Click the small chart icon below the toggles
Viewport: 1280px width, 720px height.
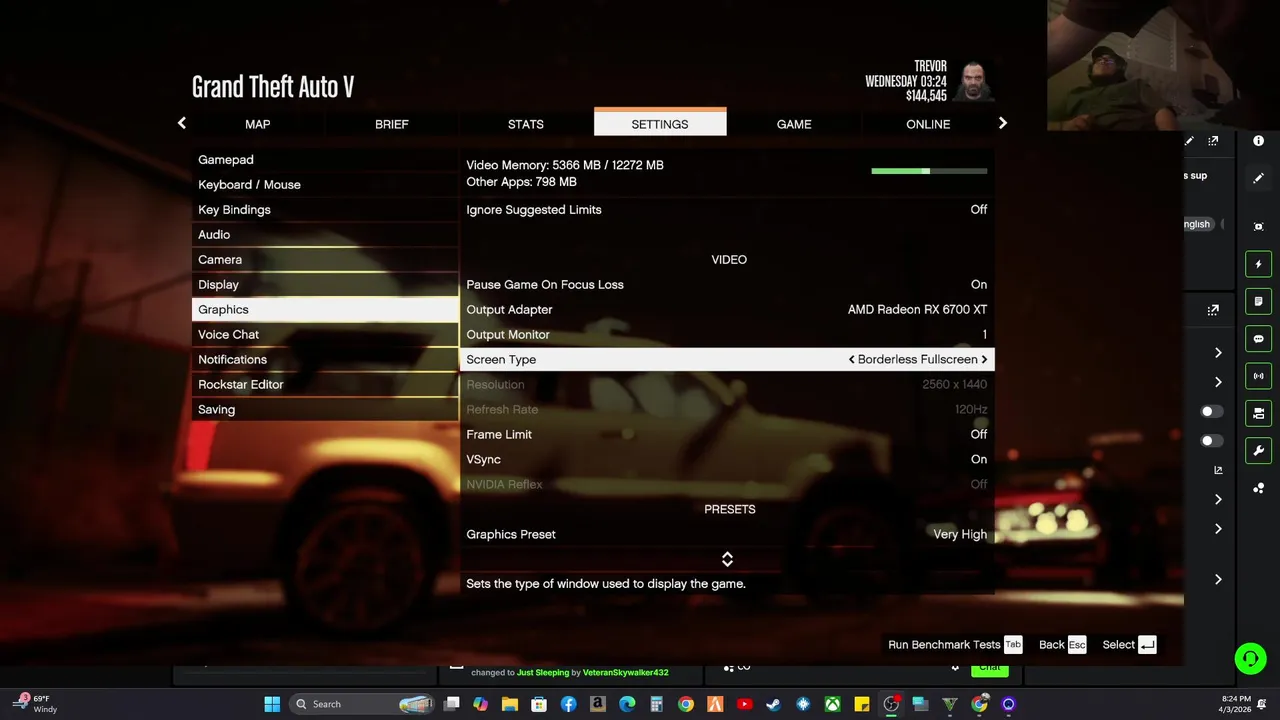point(1218,470)
